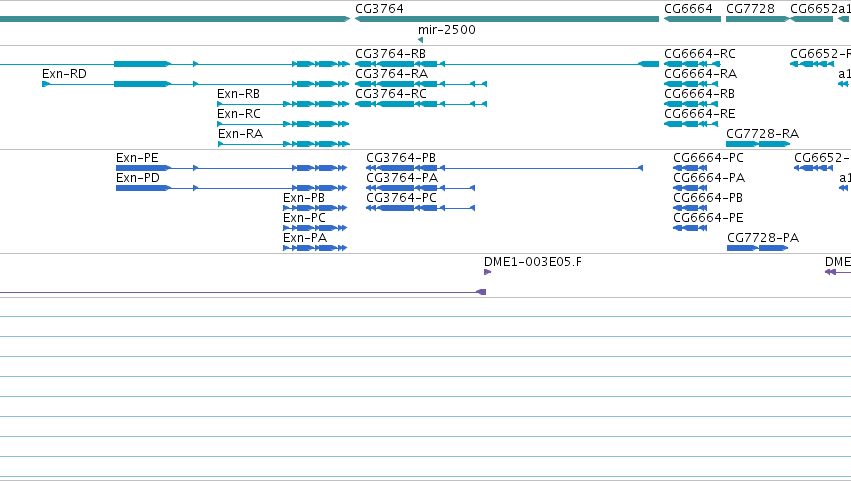
Task: Select transcript CG6664-RC
Action: tap(693, 64)
